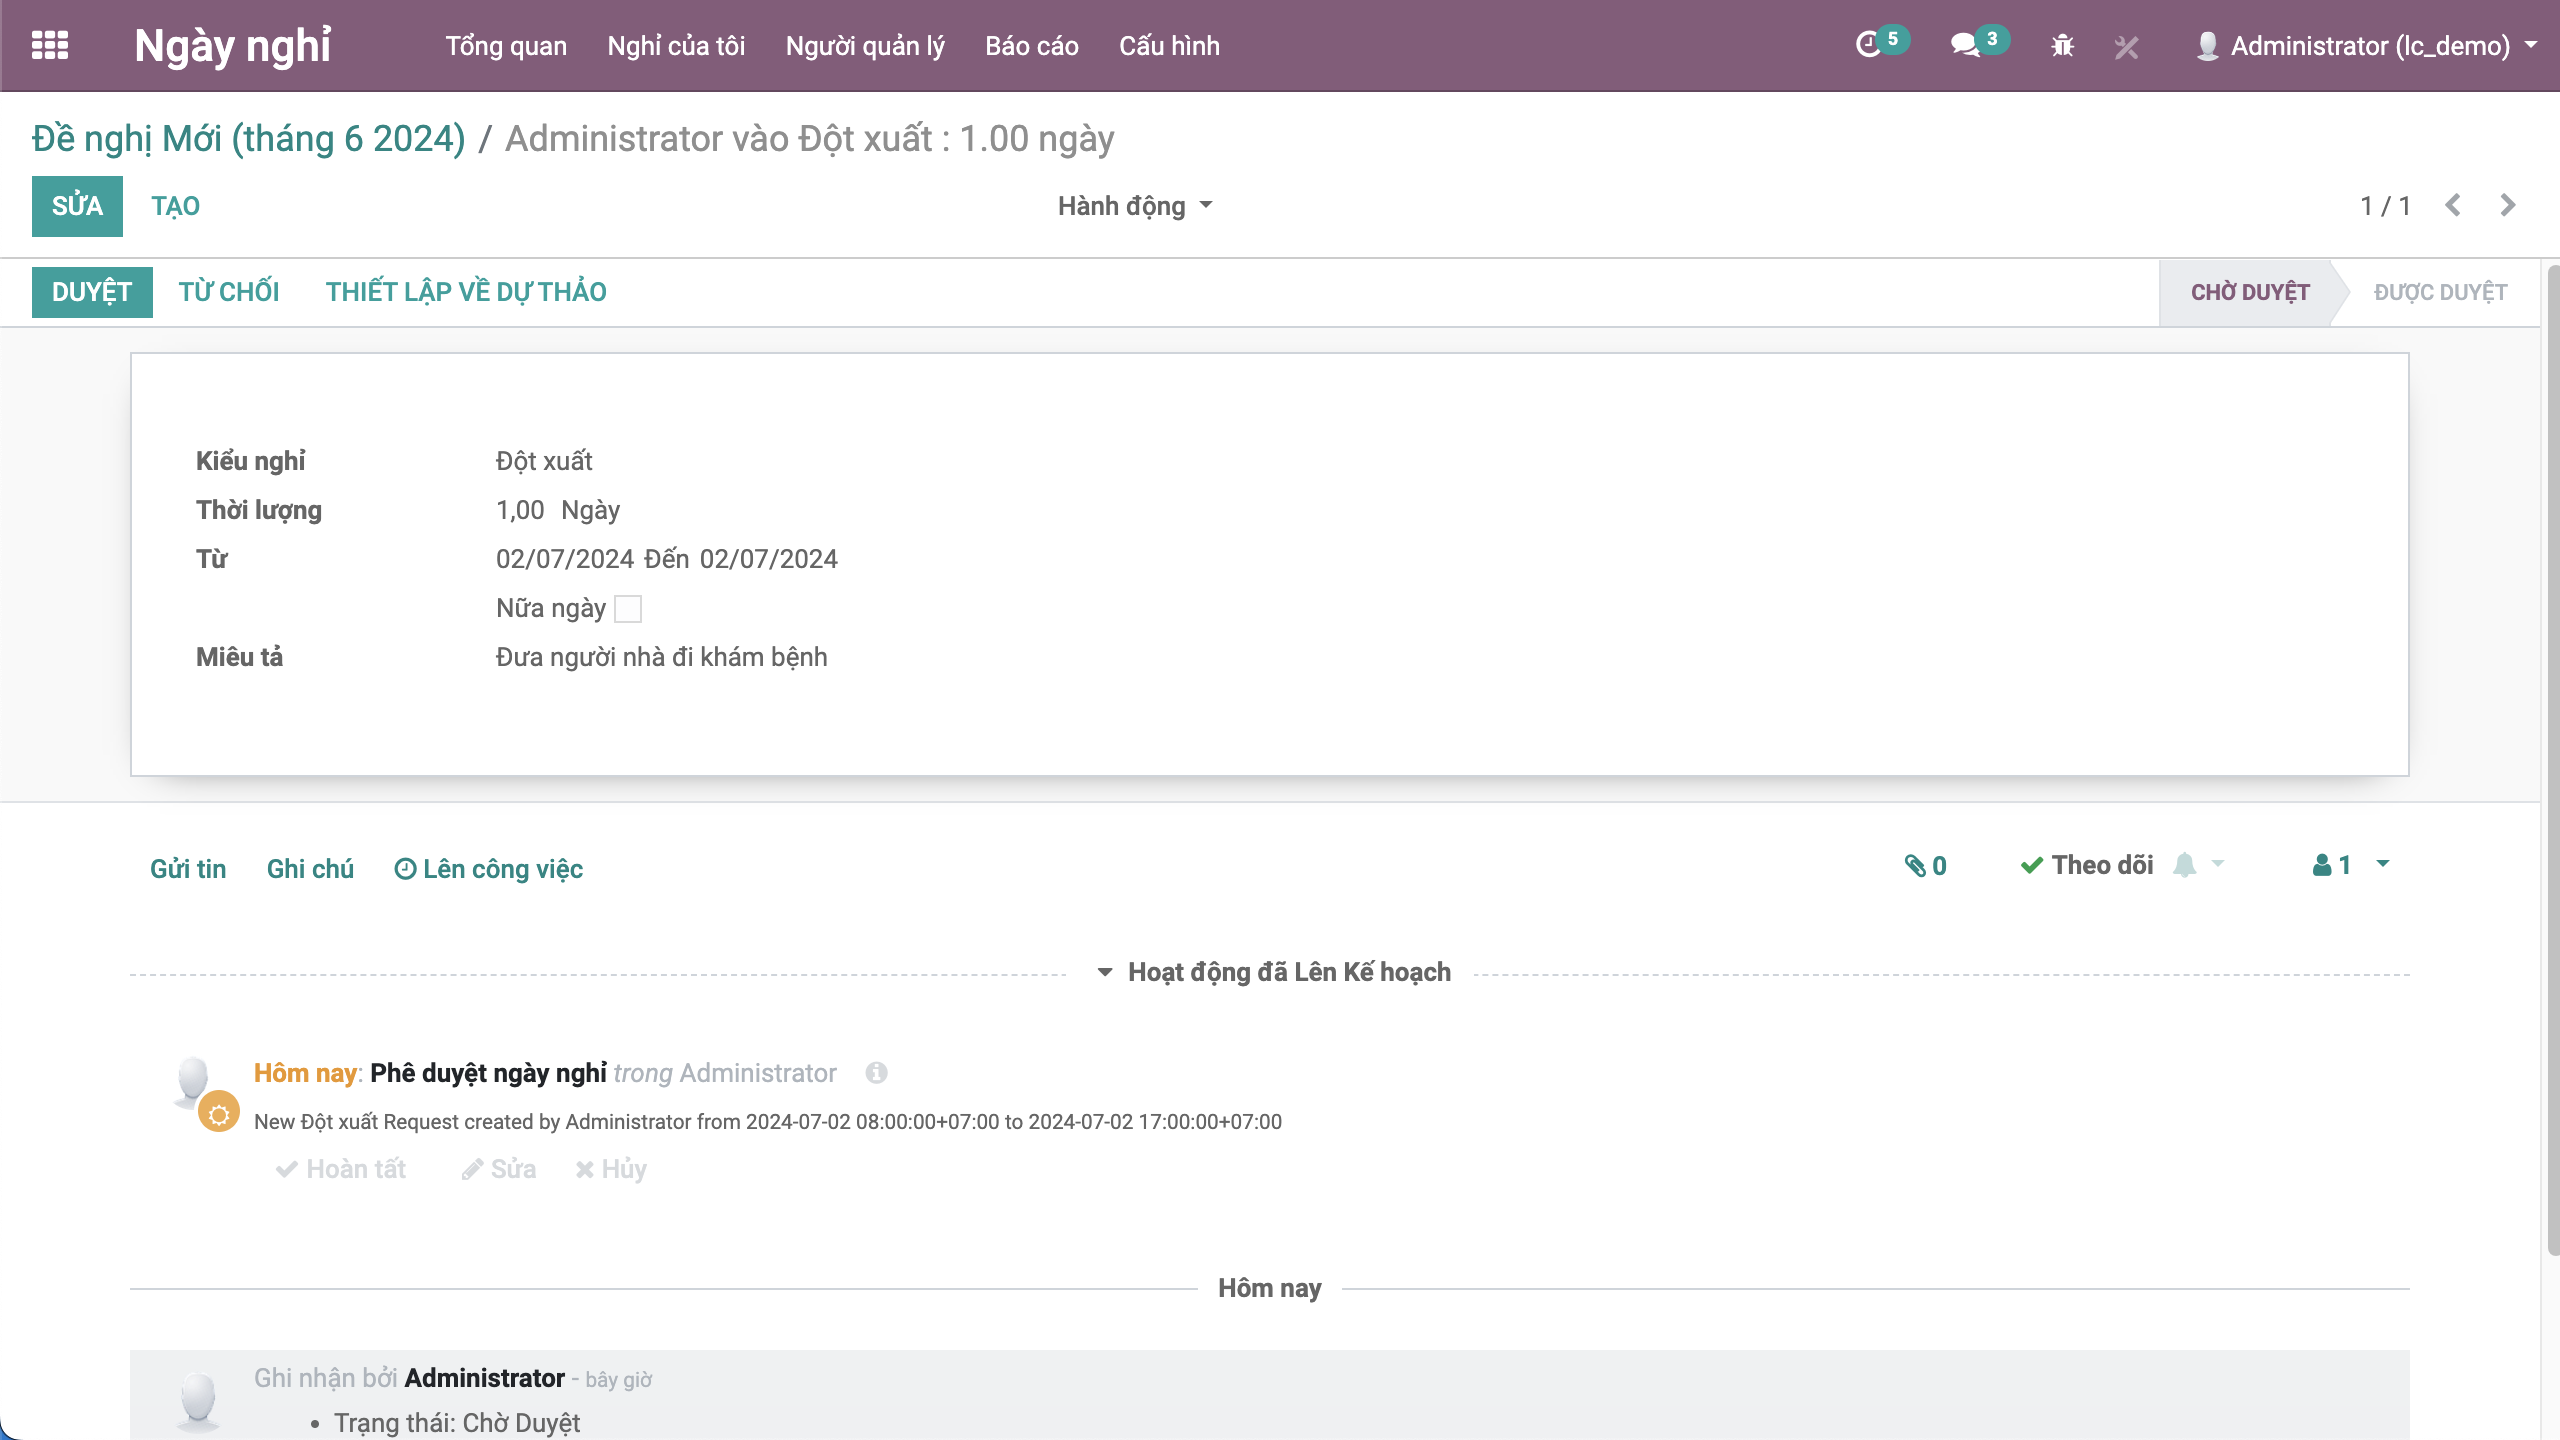
Task: Open the apps grid menu icon
Action: (50, 45)
